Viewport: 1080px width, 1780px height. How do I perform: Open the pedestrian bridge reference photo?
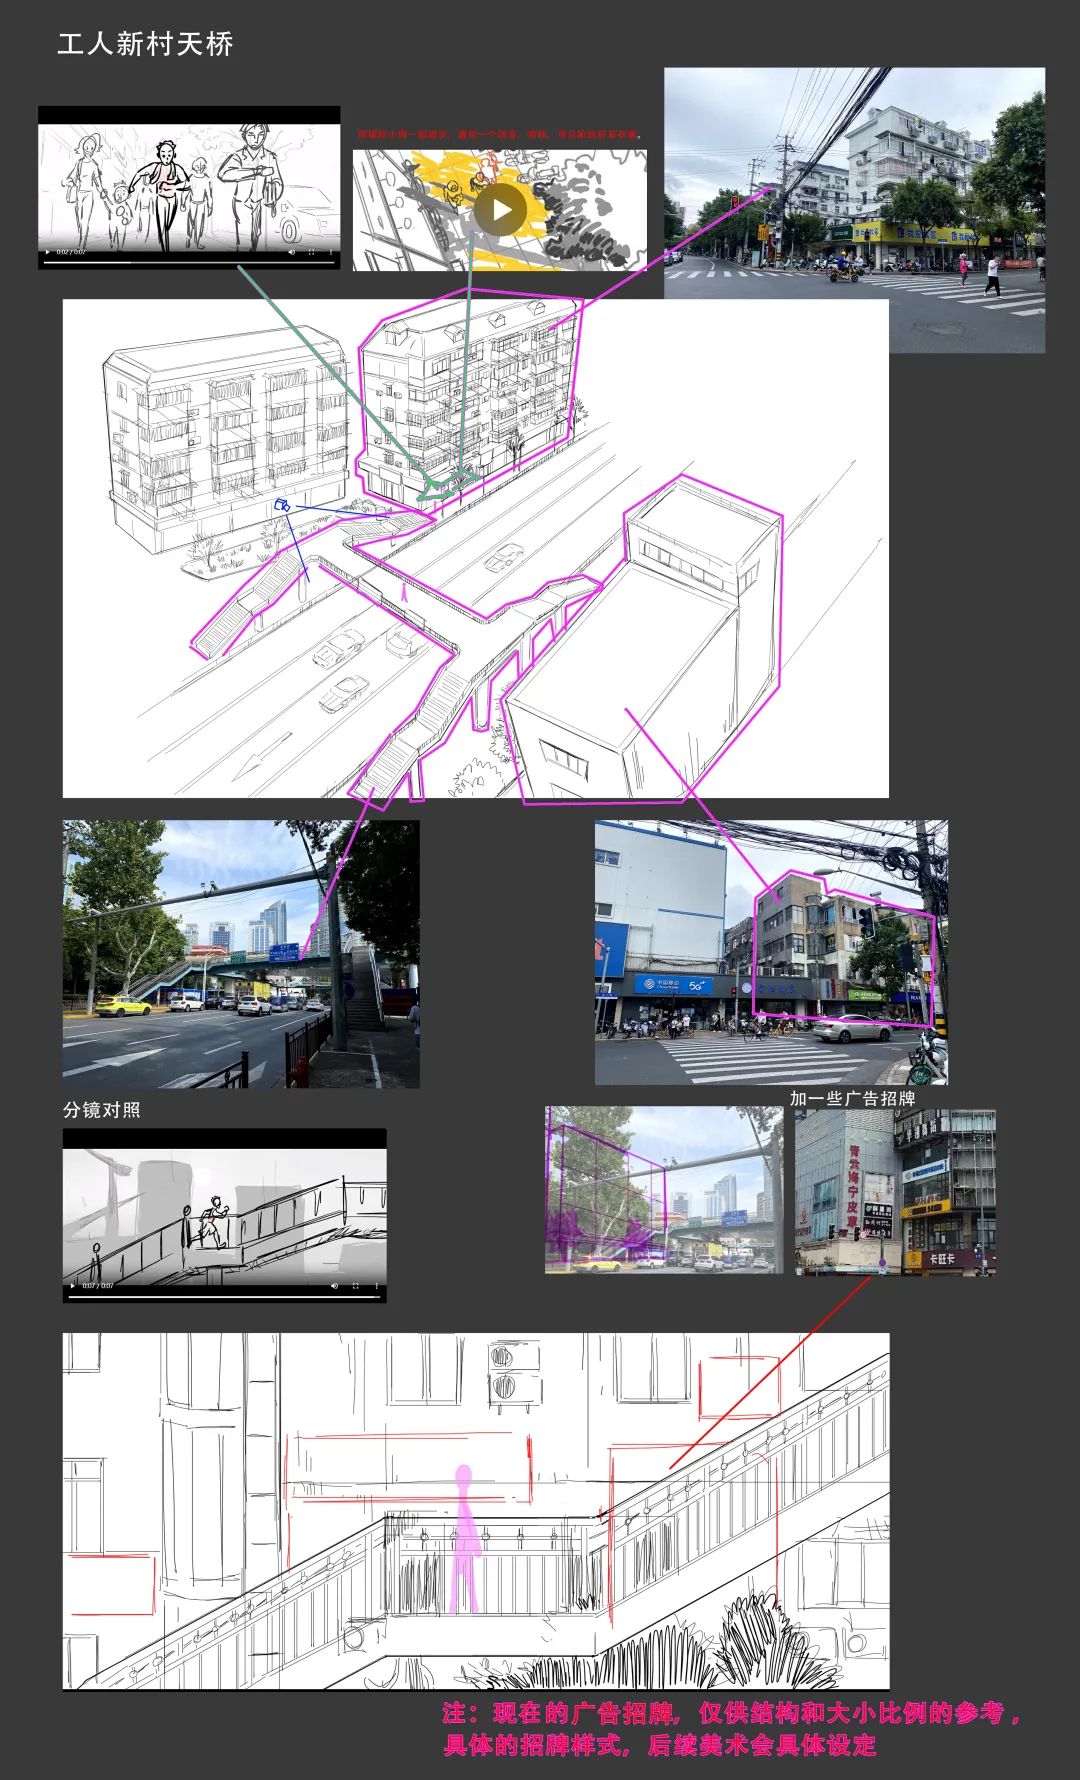(x=240, y=954)
